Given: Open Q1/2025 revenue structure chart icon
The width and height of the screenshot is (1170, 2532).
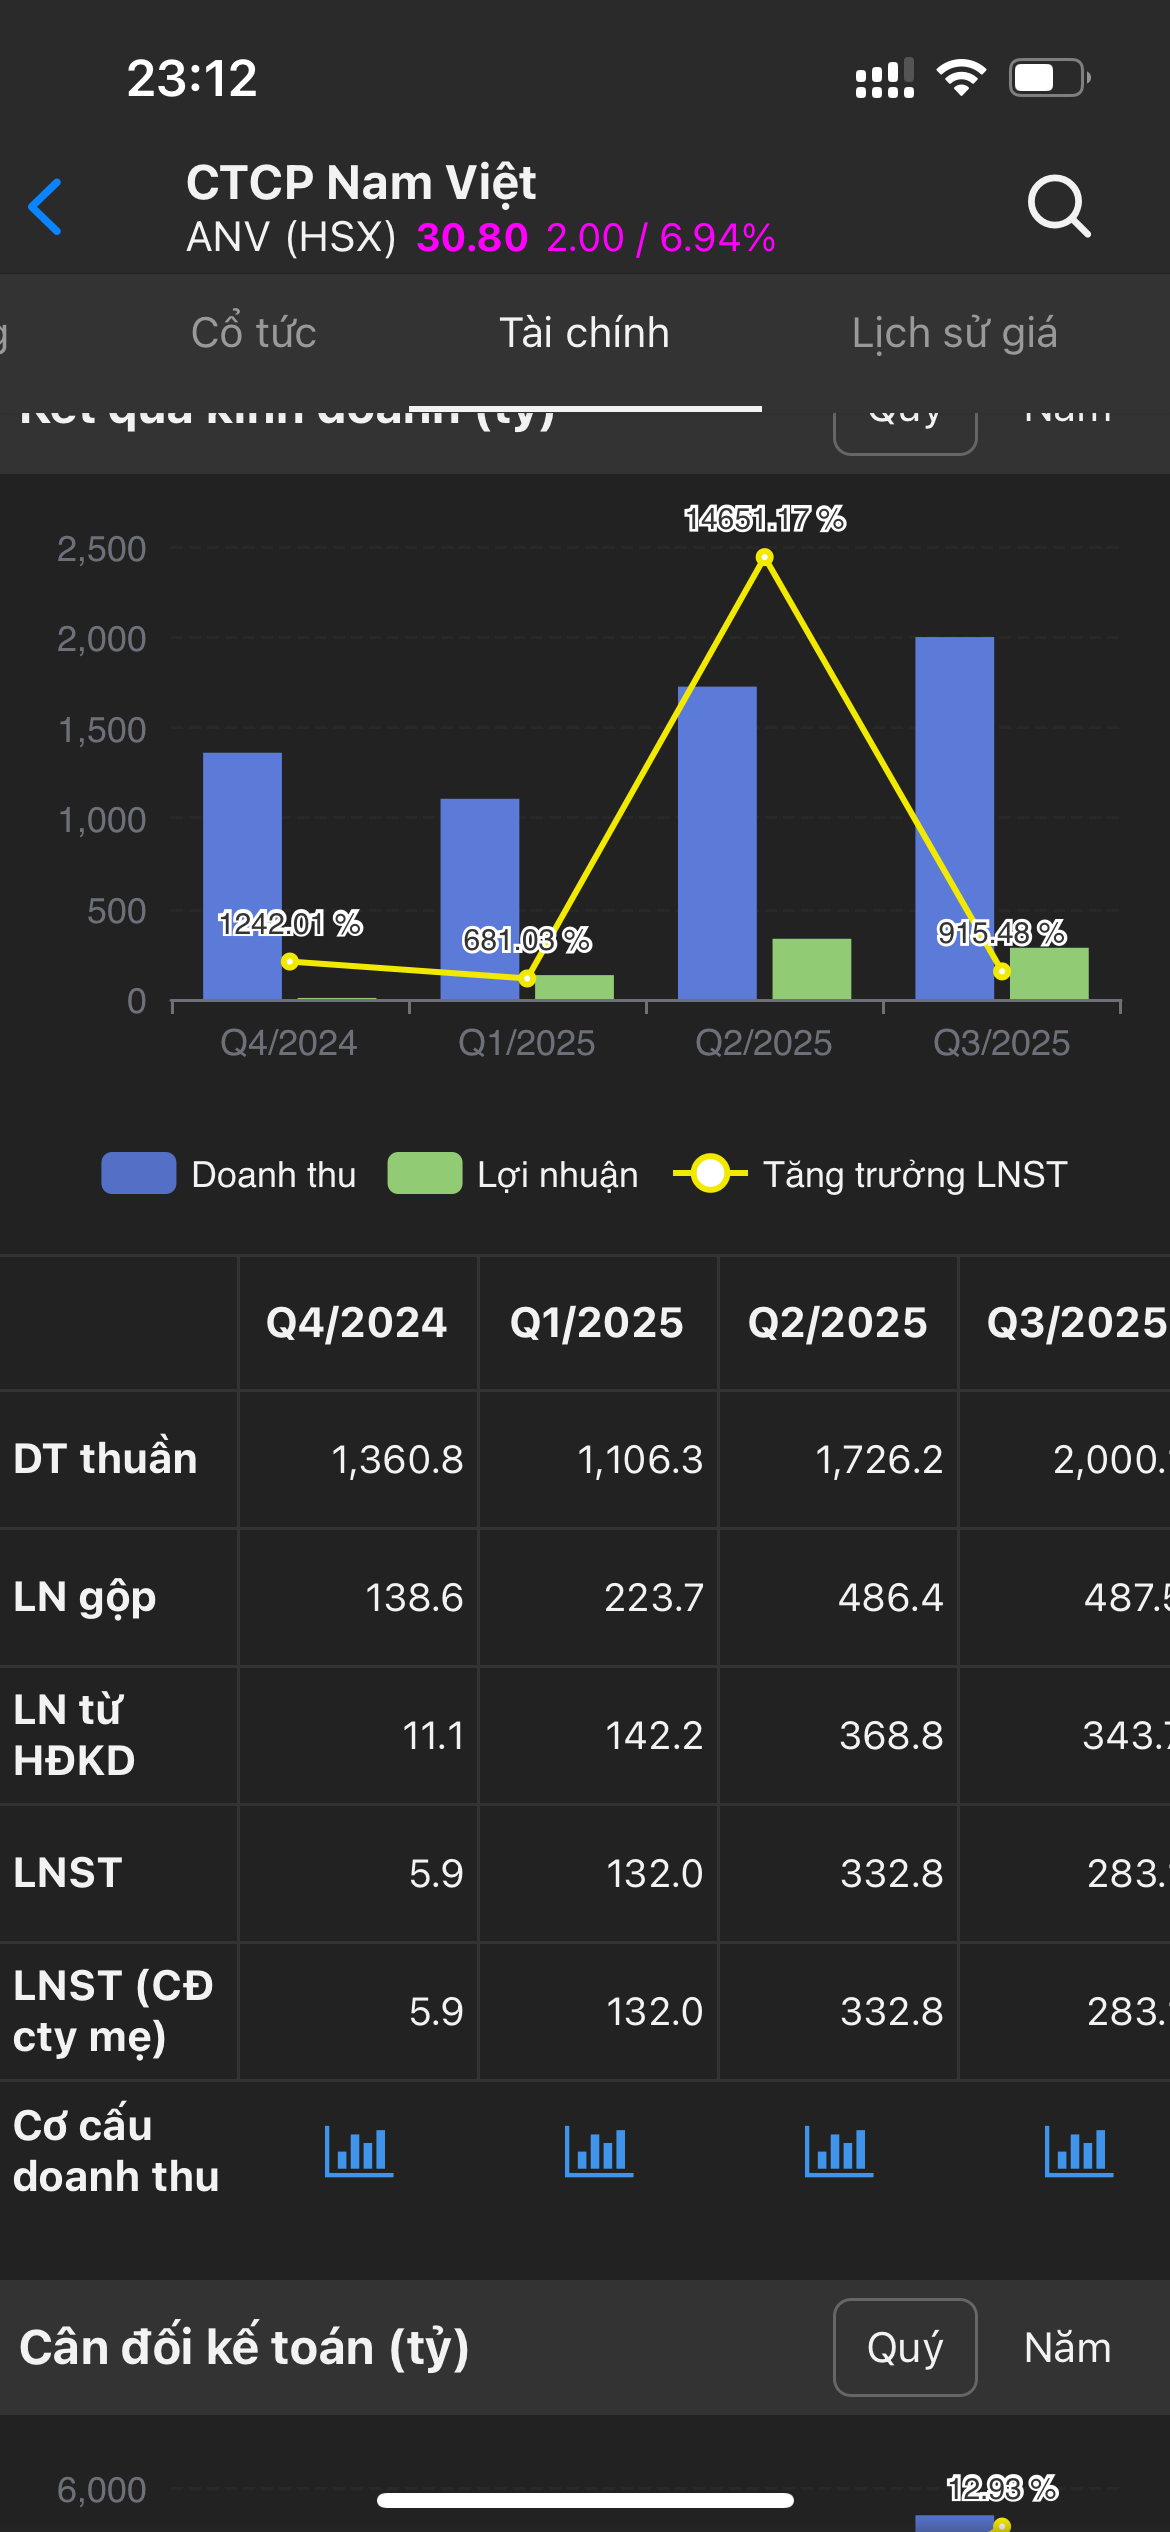Looking at the screenshot, I should click(598, 2151).
